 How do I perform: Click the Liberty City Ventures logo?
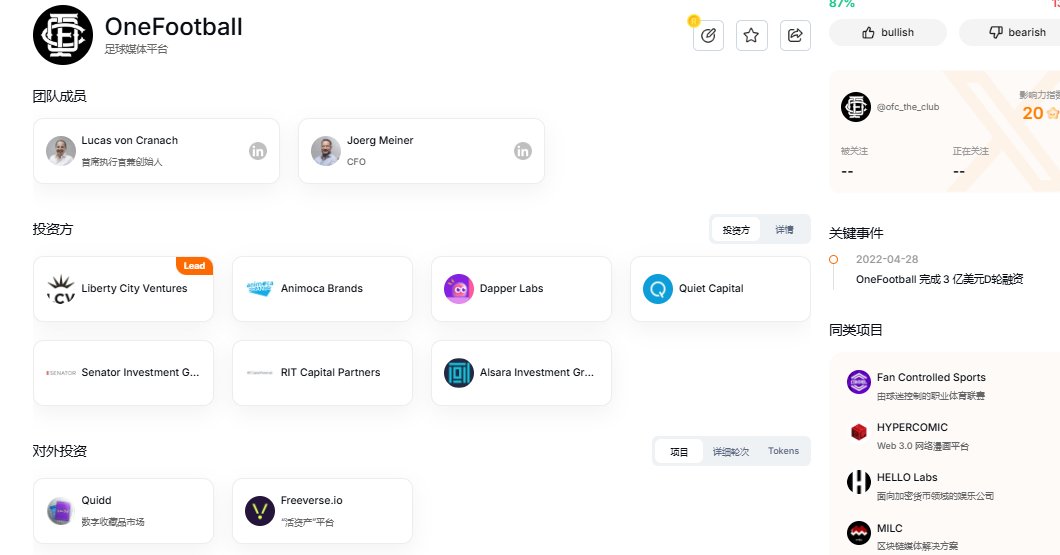point(61,289)
